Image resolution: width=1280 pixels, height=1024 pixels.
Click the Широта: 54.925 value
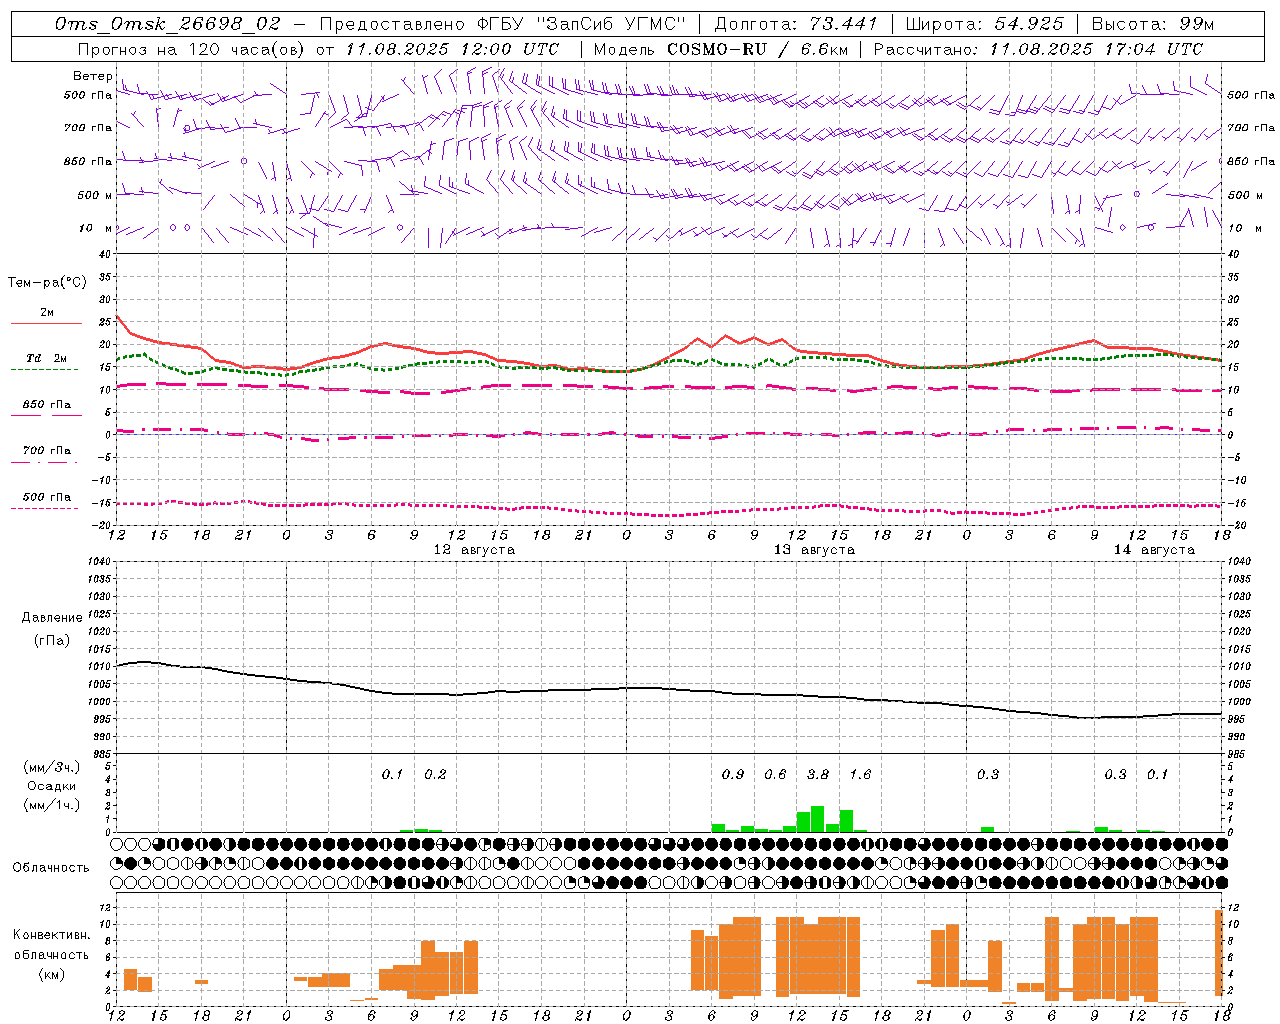point(984,23)
